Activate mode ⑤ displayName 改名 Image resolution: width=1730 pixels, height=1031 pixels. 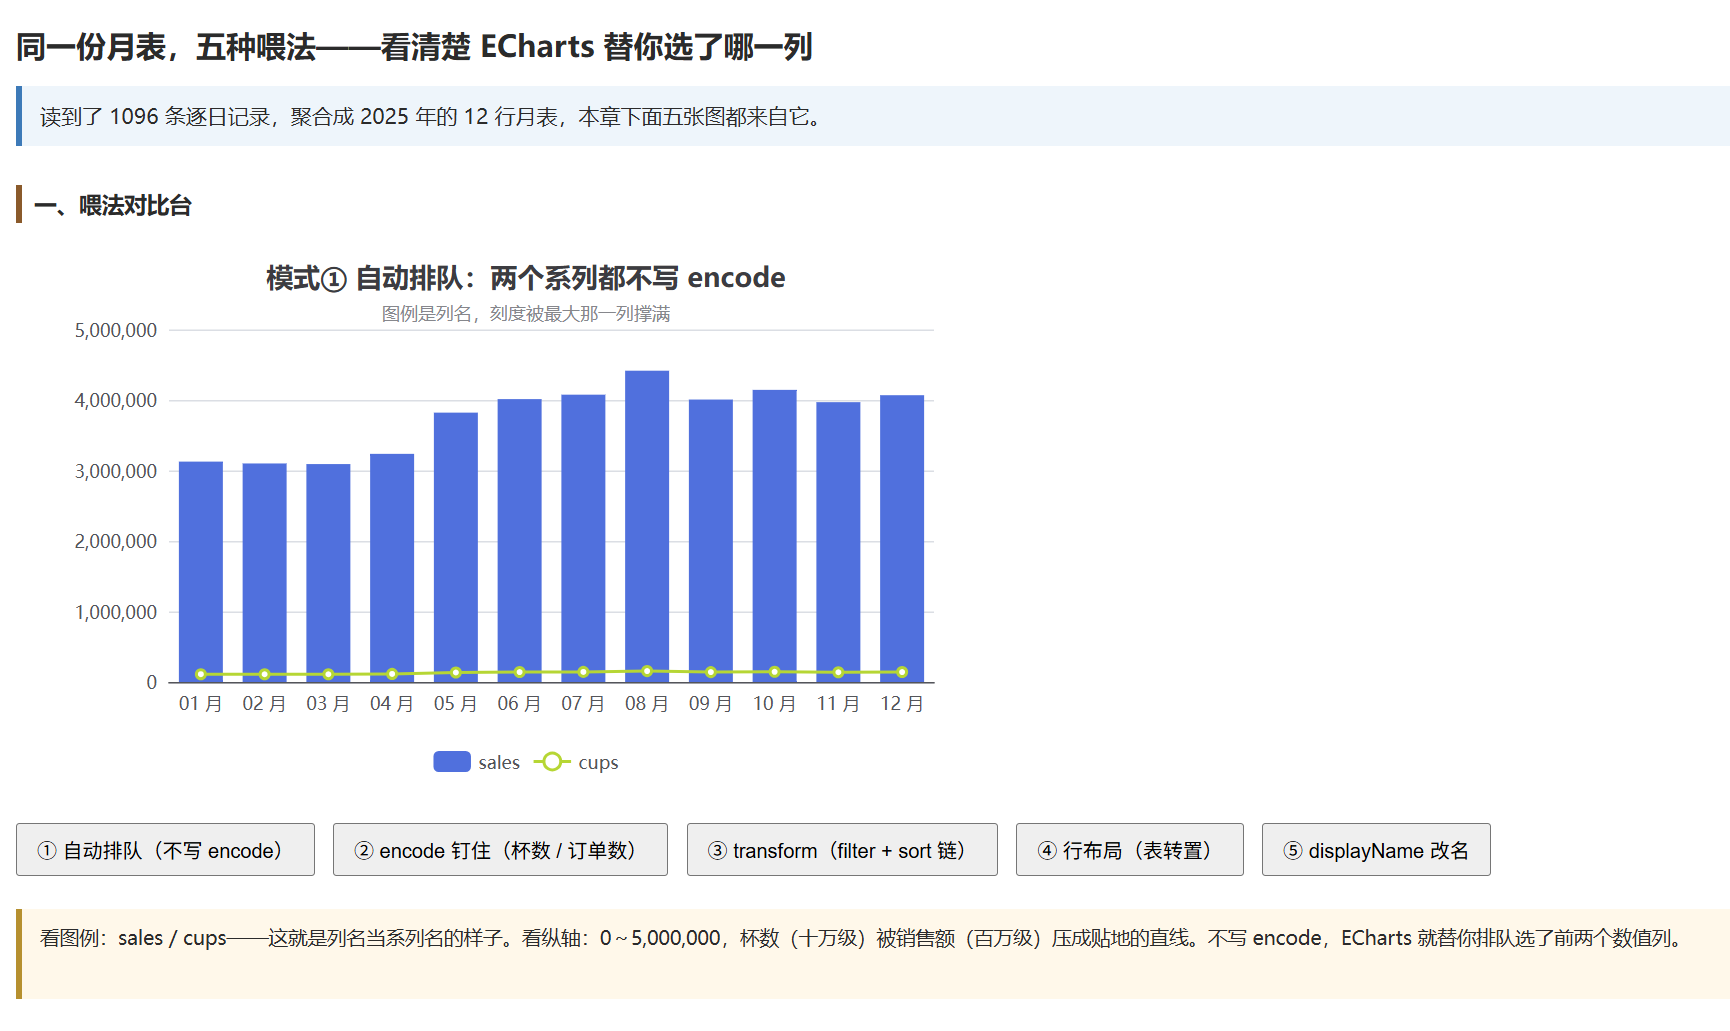click(x=1376, y=850)
